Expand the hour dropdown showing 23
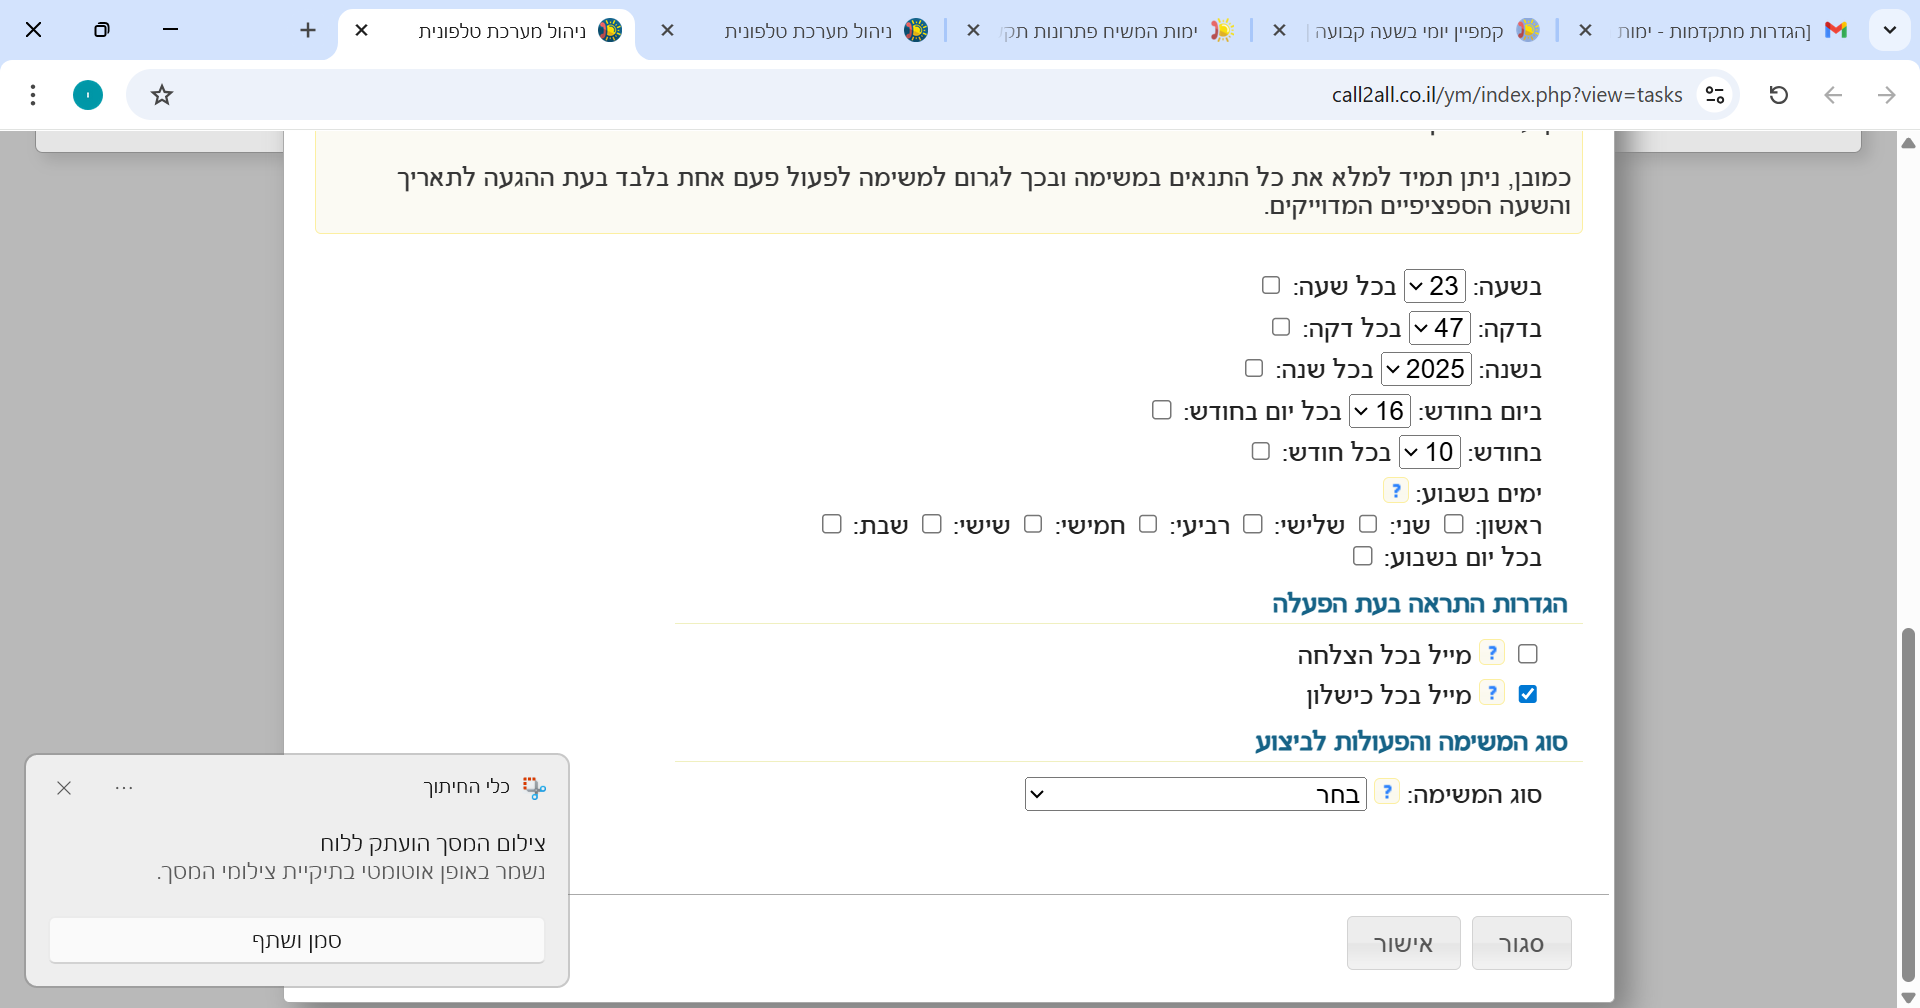This screenshot has height=1008, width=1920. point(1434,286)
